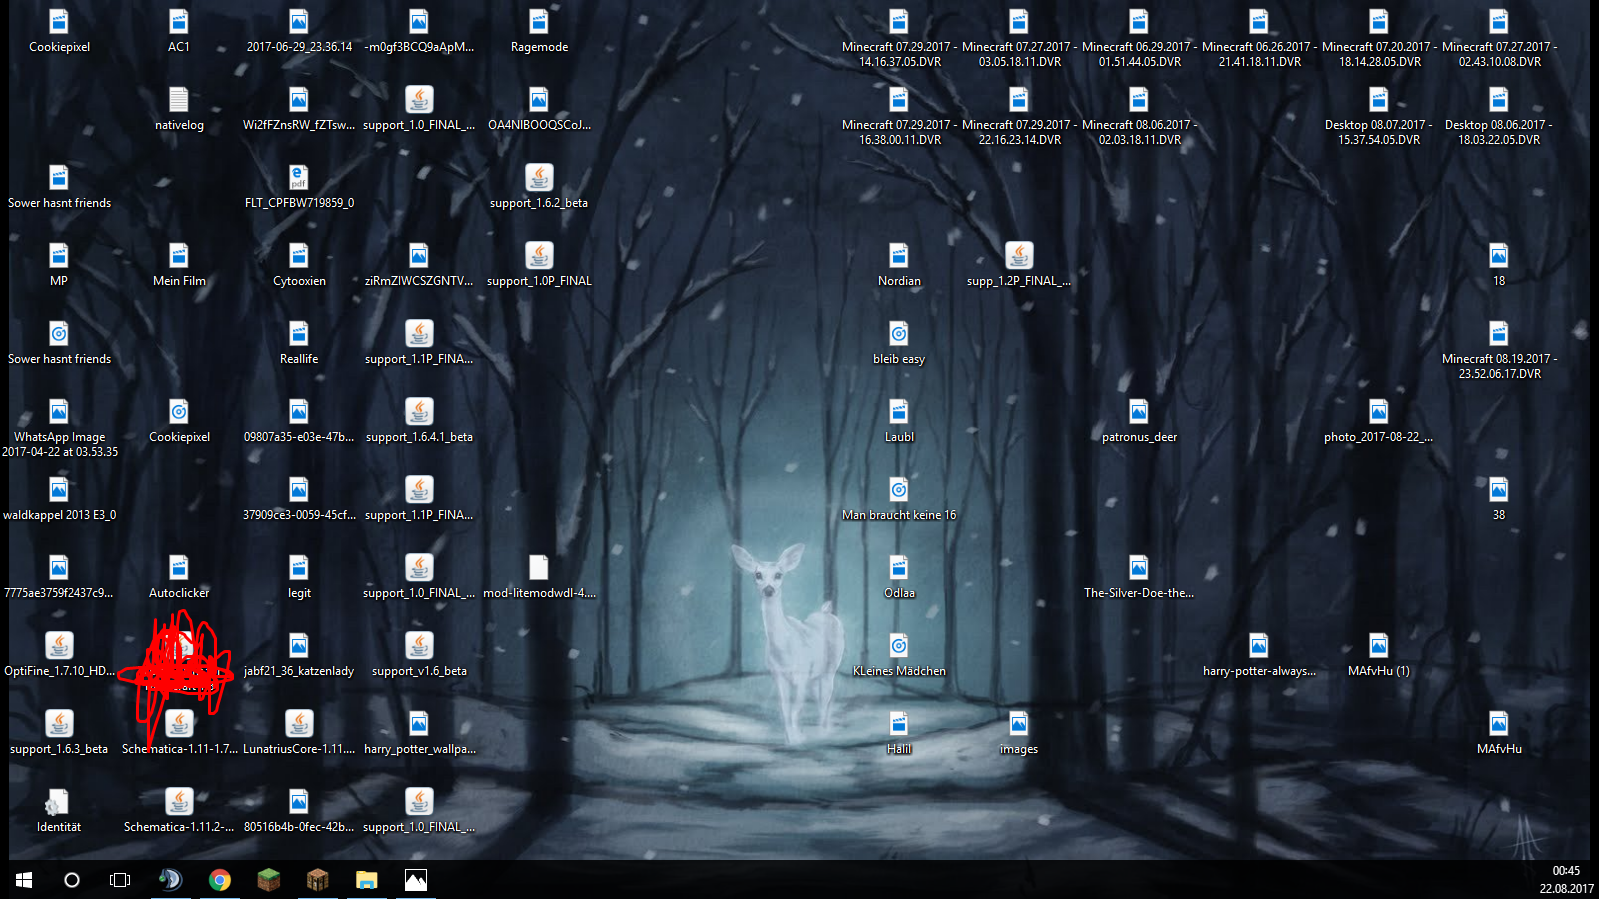Select Minecraft 07.29.2017 - 14.16.37.05.DVR video
Screen dimensions: 1599x899
[899, 22]
